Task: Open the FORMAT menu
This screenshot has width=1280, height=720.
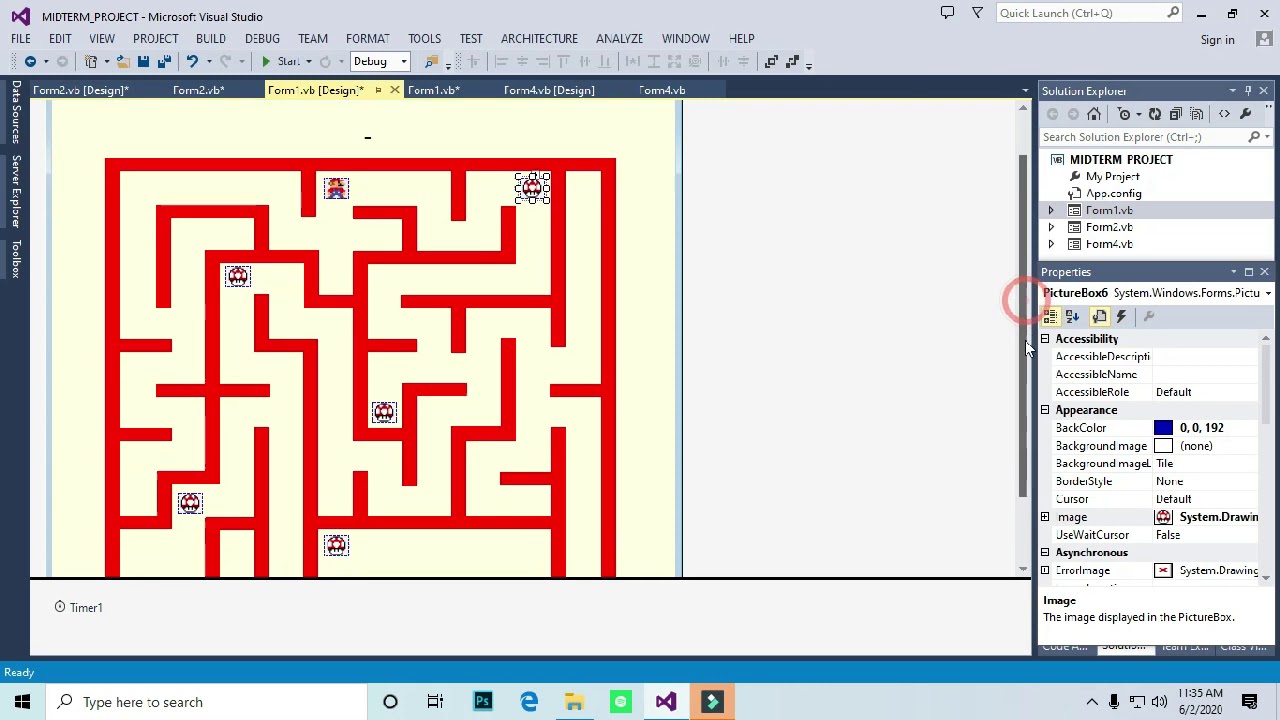Action: [367, 38]
